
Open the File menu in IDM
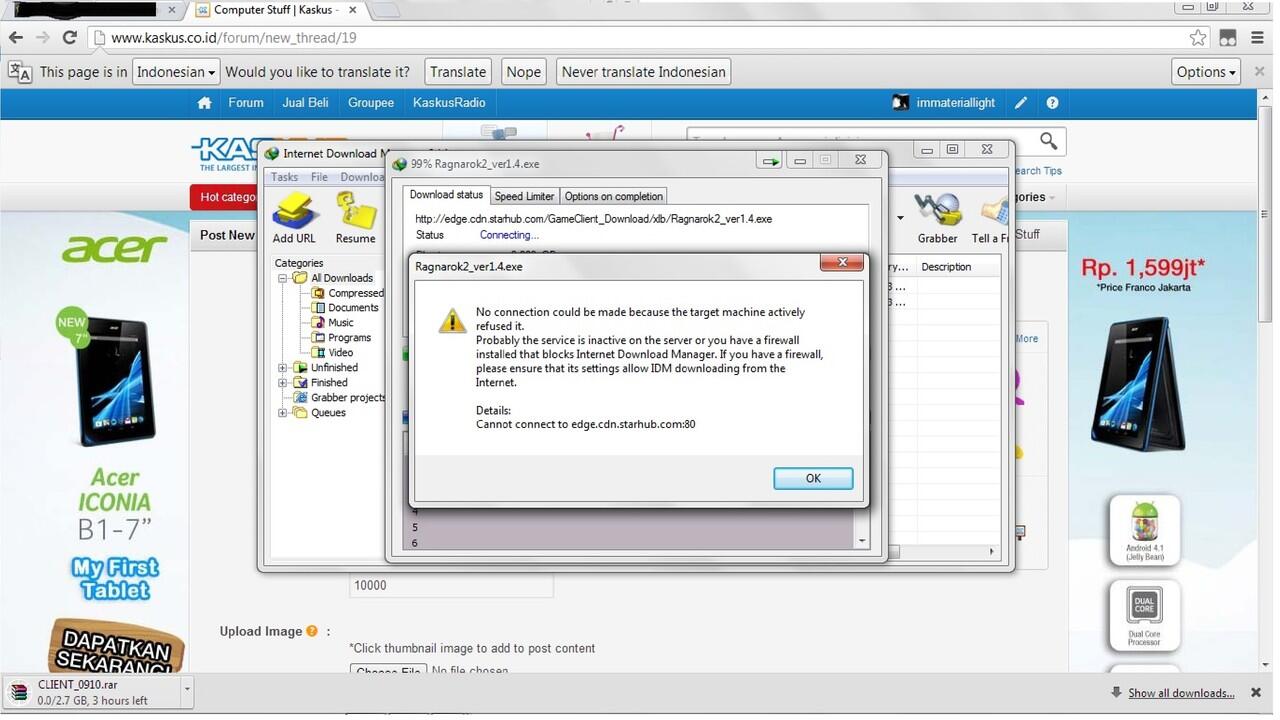pyautogui.click(x=319, y=177)
